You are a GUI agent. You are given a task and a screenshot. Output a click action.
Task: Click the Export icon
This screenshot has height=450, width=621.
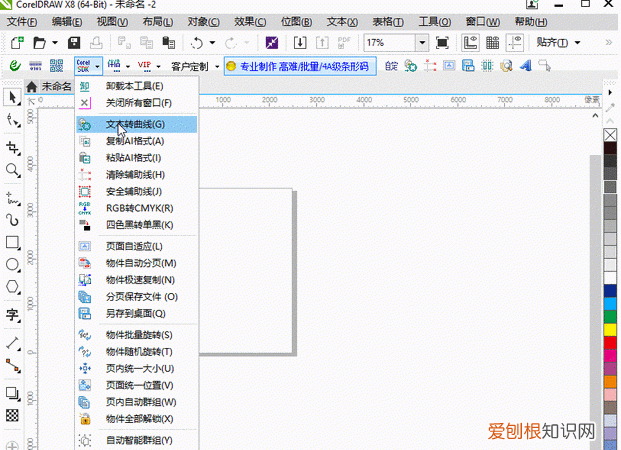coord(322,42)
